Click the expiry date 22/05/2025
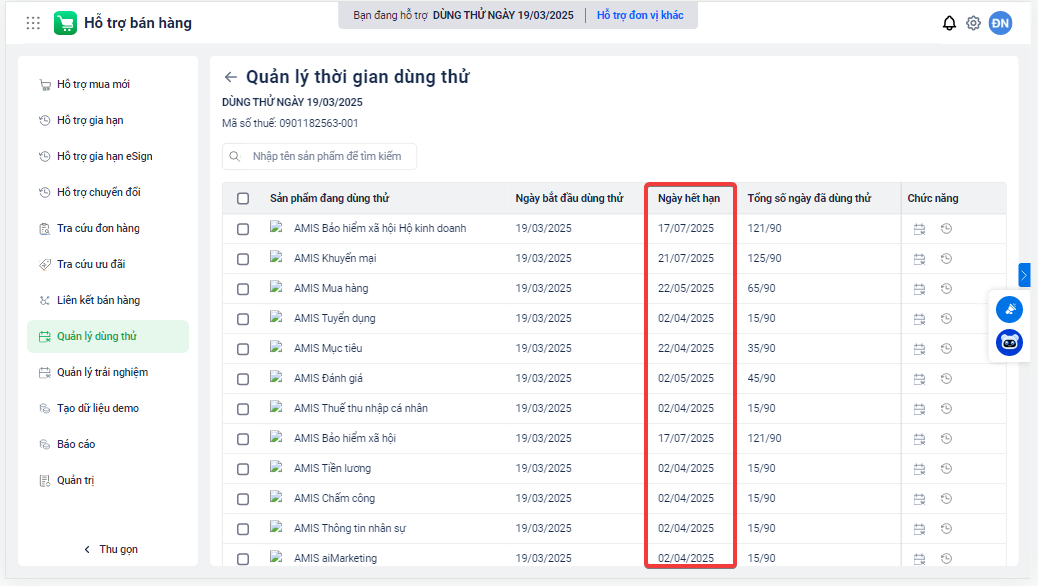The width and height of the screenshot is (1038, 586). coord(686,288)
